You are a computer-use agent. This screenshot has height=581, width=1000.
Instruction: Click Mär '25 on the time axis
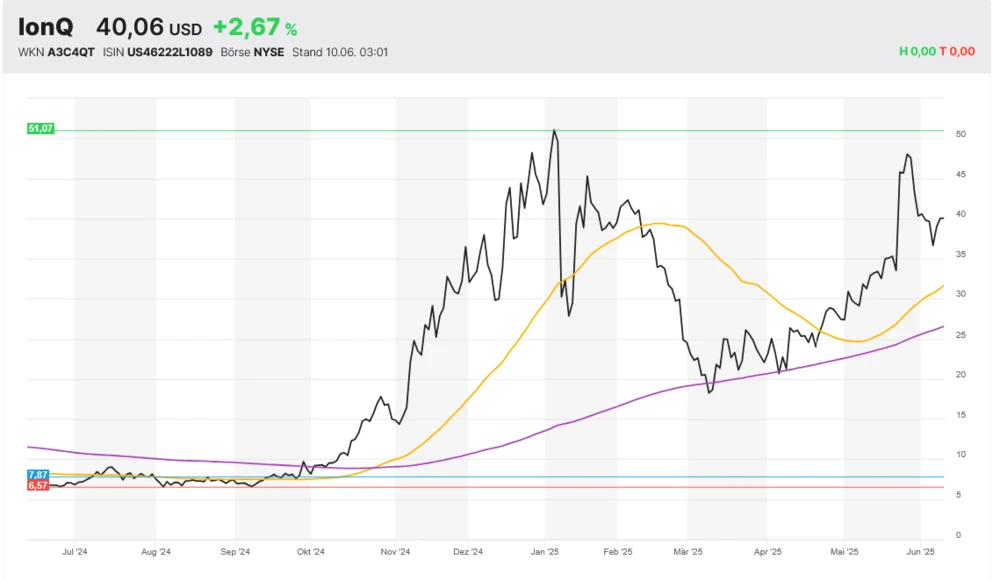pyautogui.click(x=688, y=551)
